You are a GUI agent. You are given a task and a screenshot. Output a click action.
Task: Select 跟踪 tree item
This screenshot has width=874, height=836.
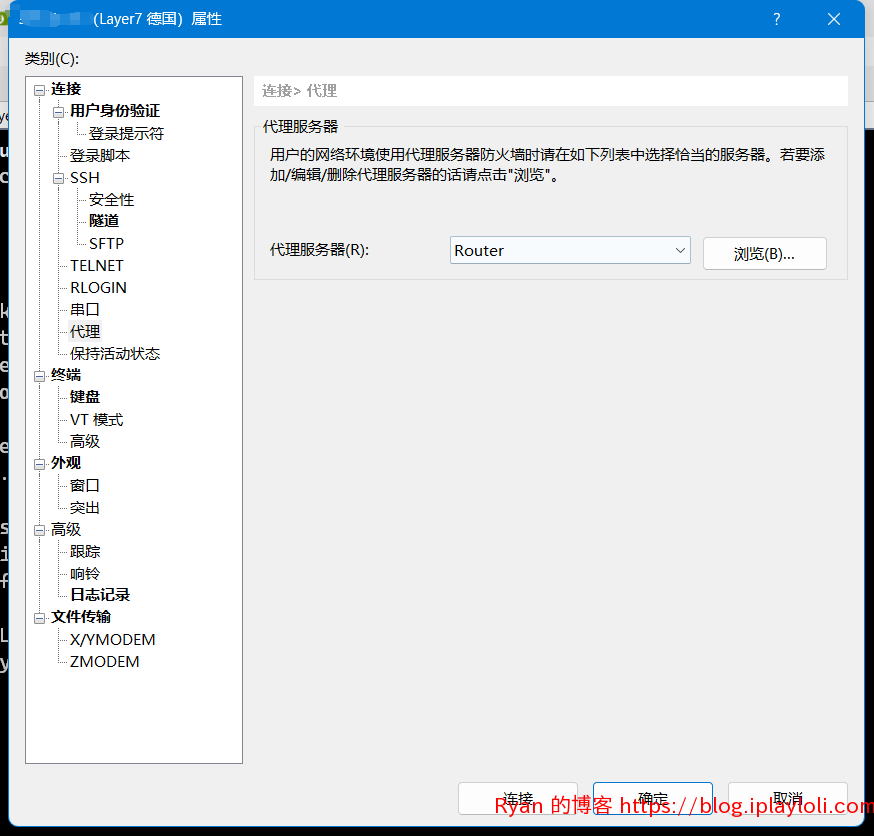[x=85, y=552]
